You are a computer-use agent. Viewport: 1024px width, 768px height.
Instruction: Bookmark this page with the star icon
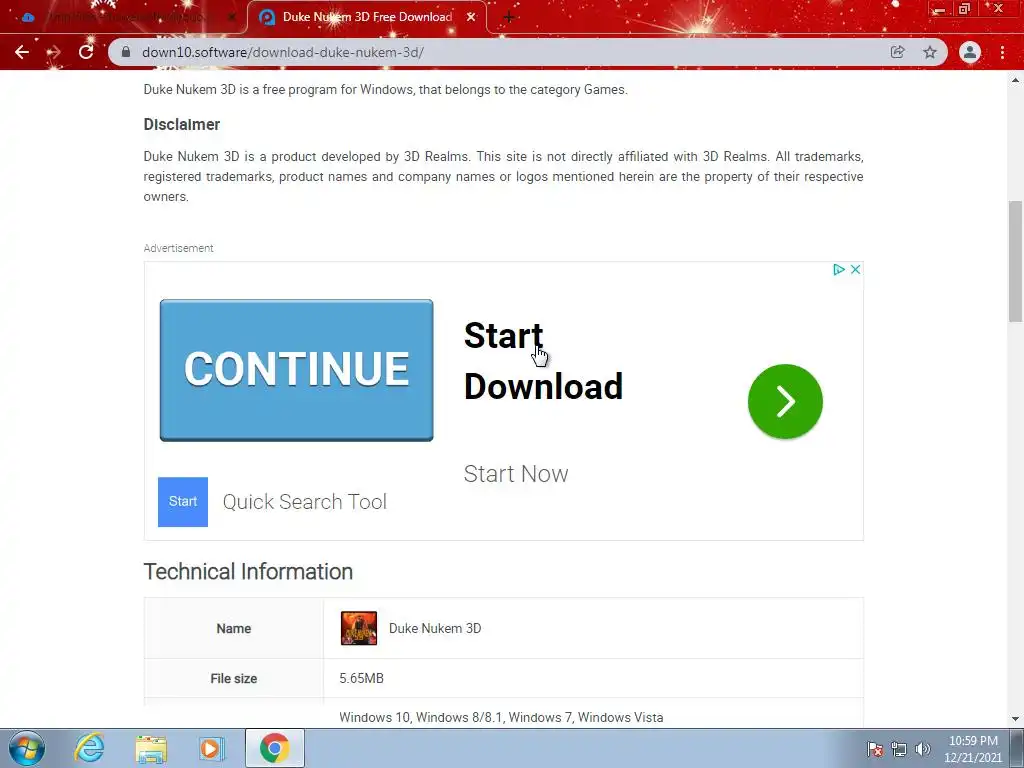(x=930, y=52)
